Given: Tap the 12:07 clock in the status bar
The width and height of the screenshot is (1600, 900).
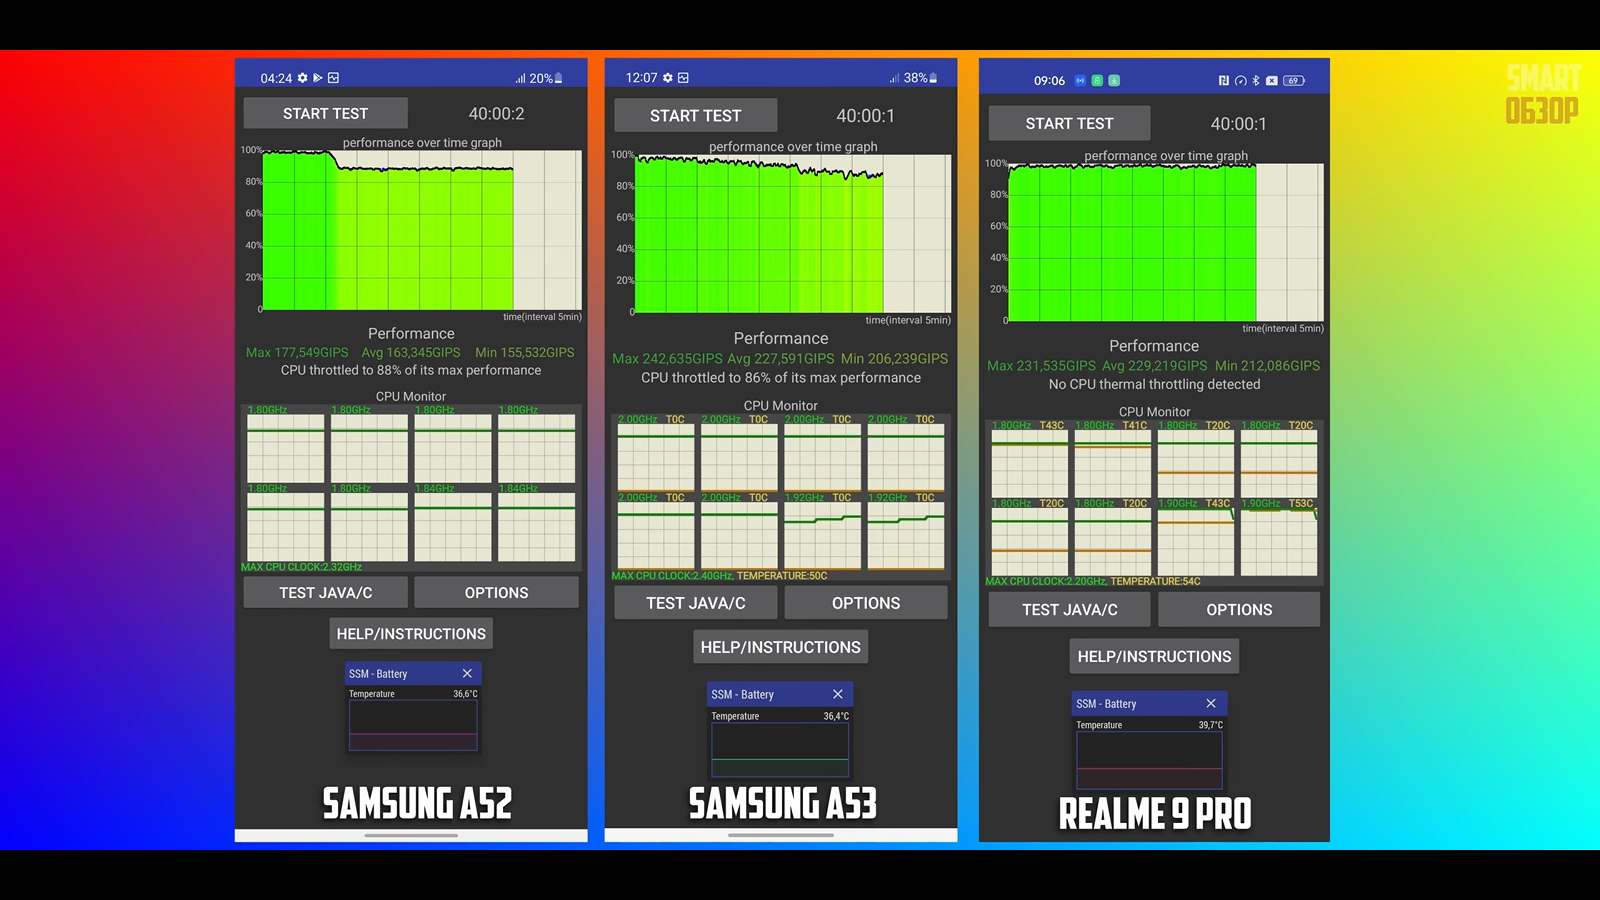Looking at the screenshot, I should point(642,78).
